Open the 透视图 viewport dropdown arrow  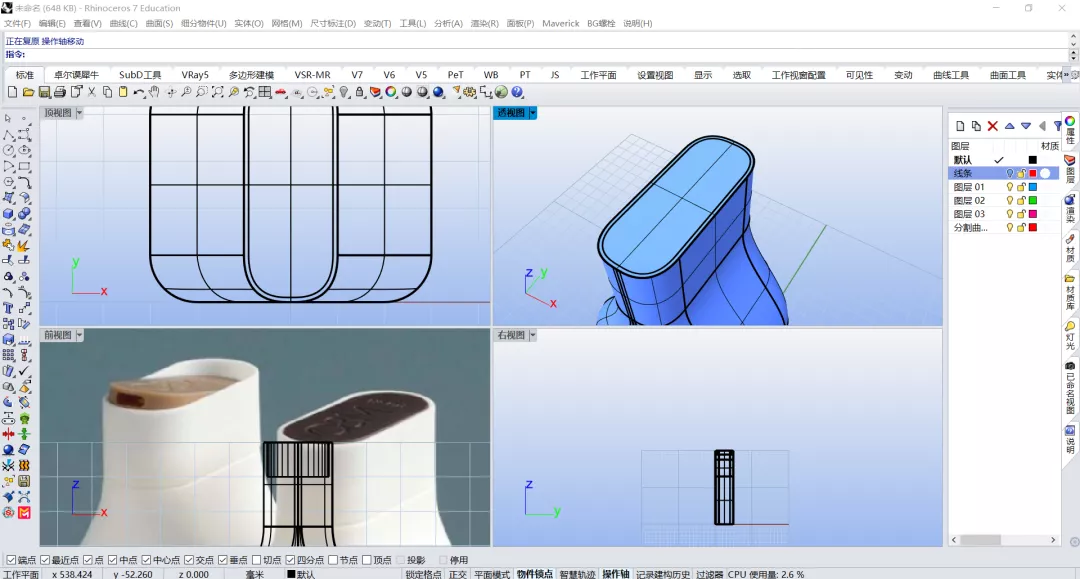point(532,113)
